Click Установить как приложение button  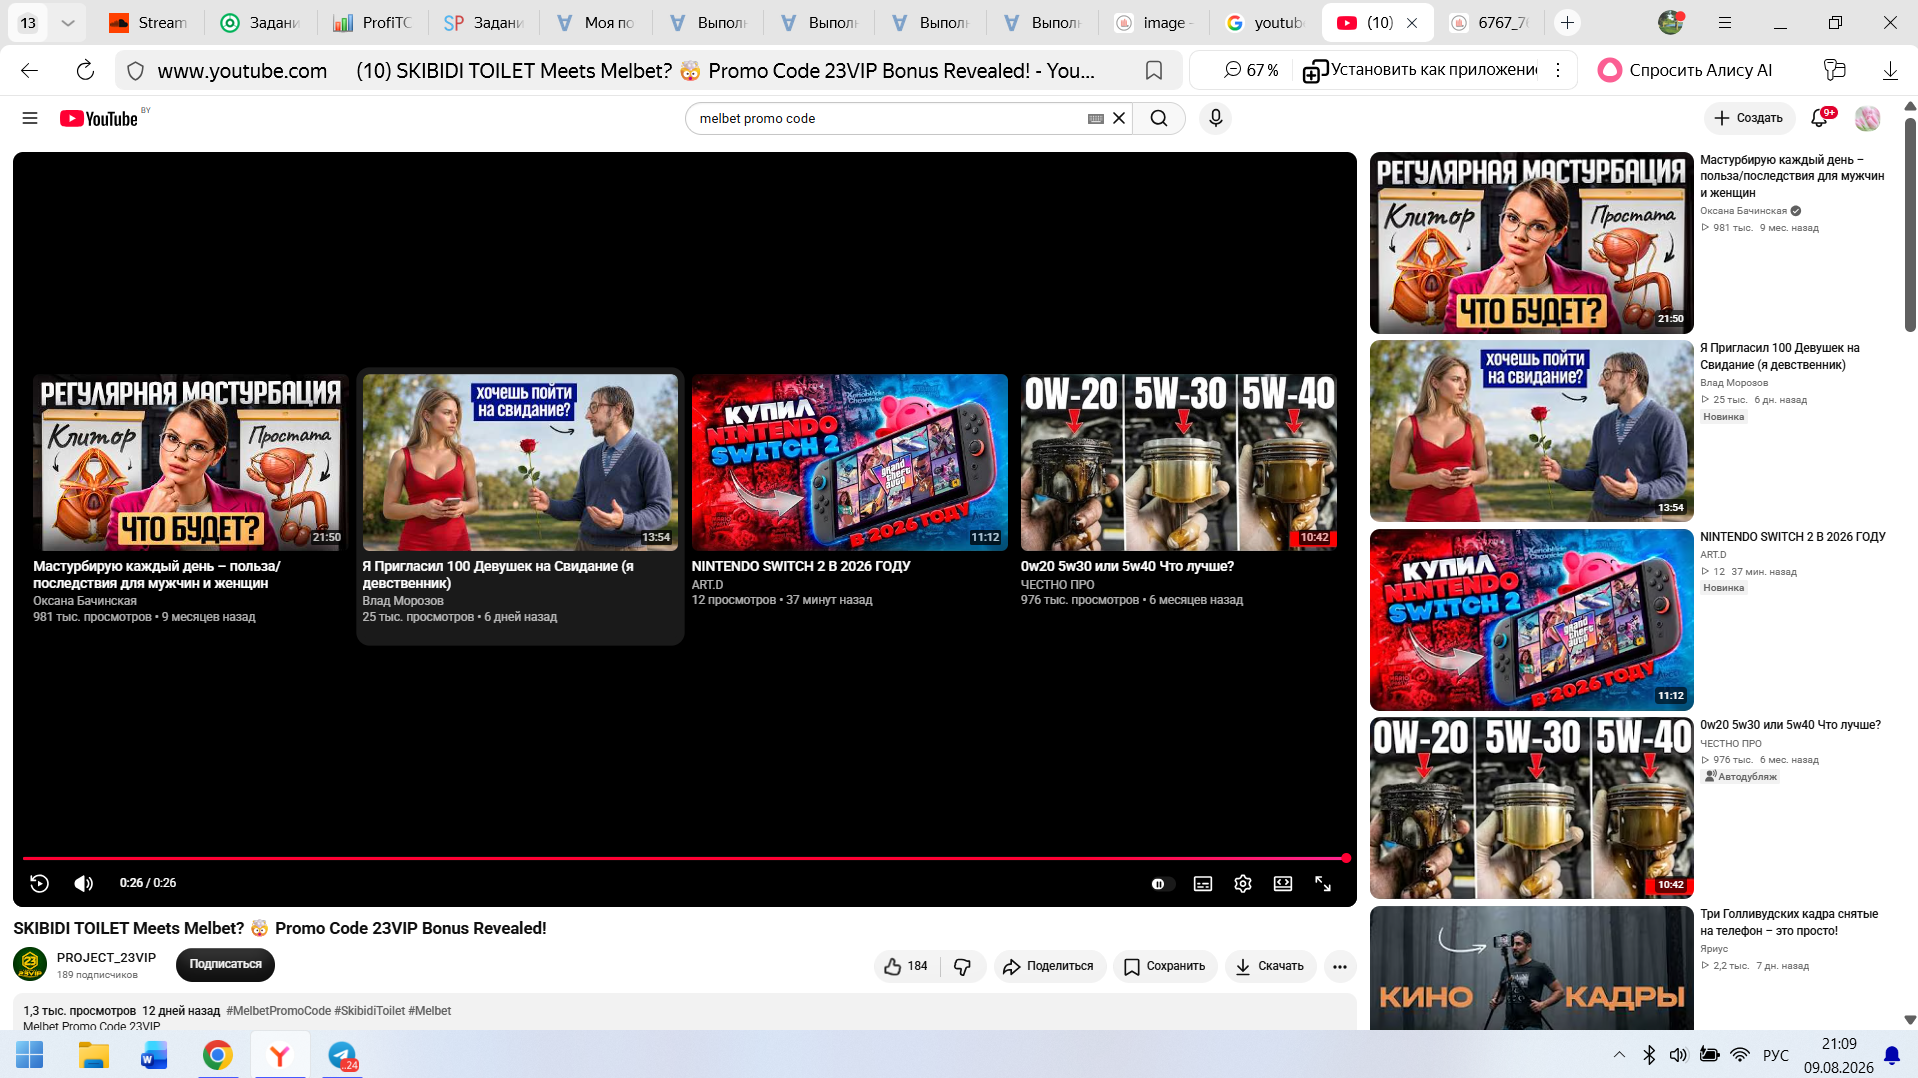pos(1420,70)
